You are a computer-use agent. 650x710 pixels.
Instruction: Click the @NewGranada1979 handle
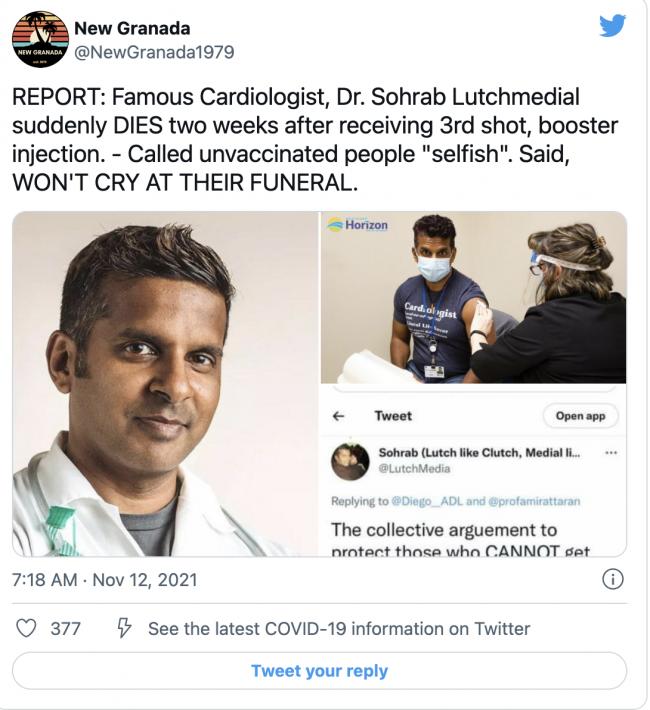pos(154,52)
